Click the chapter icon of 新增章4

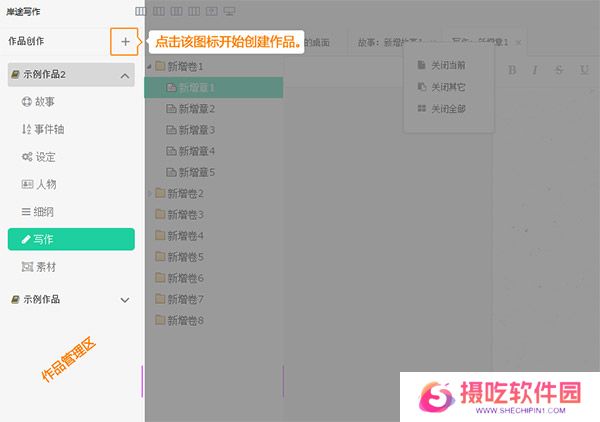(x=171, y=151)
